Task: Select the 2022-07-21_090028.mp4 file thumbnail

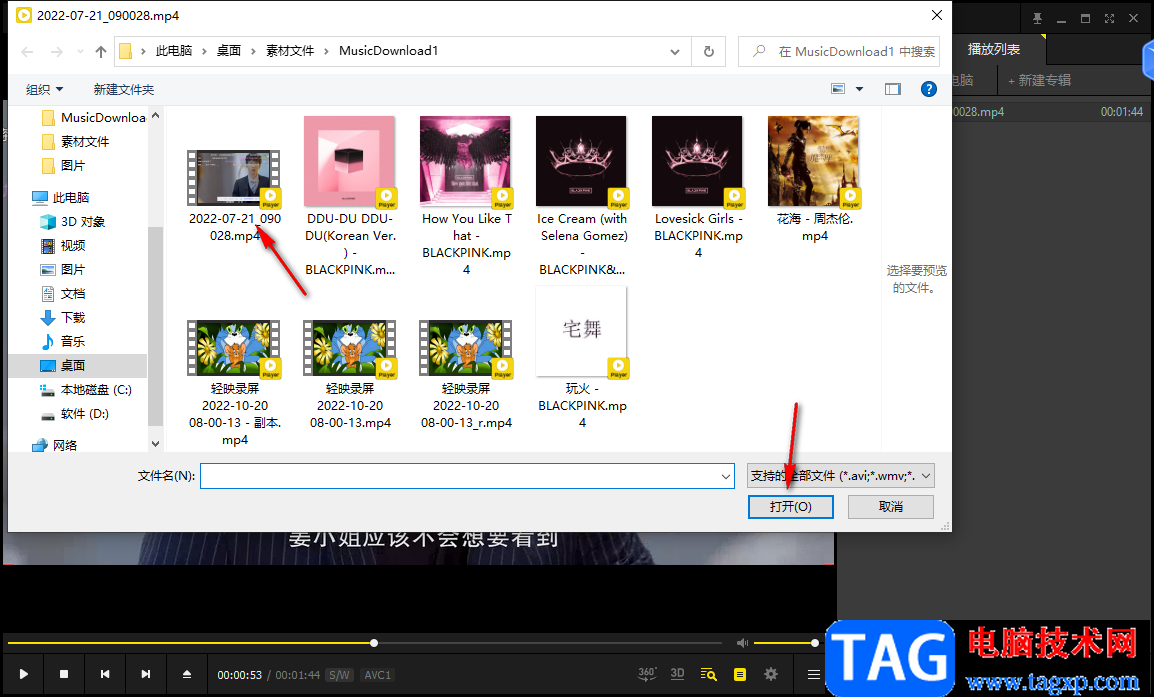Action: coord(234,179)
